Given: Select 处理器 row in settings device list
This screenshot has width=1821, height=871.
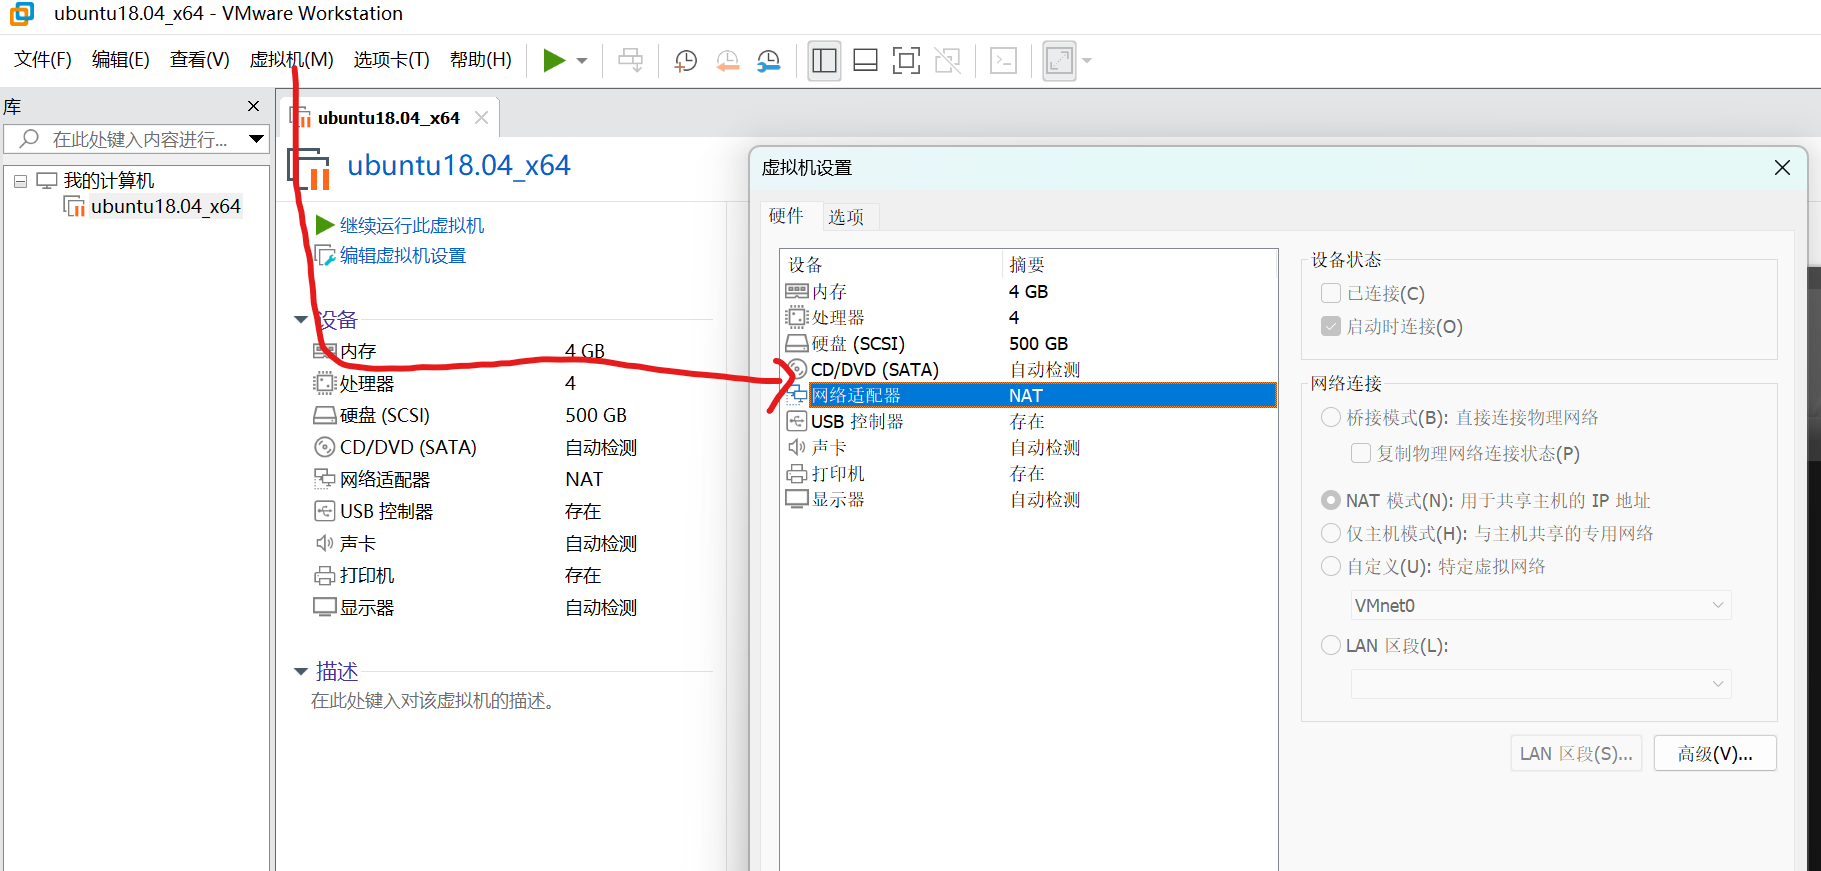Looking at the screenshot, I should point(1028,317).
